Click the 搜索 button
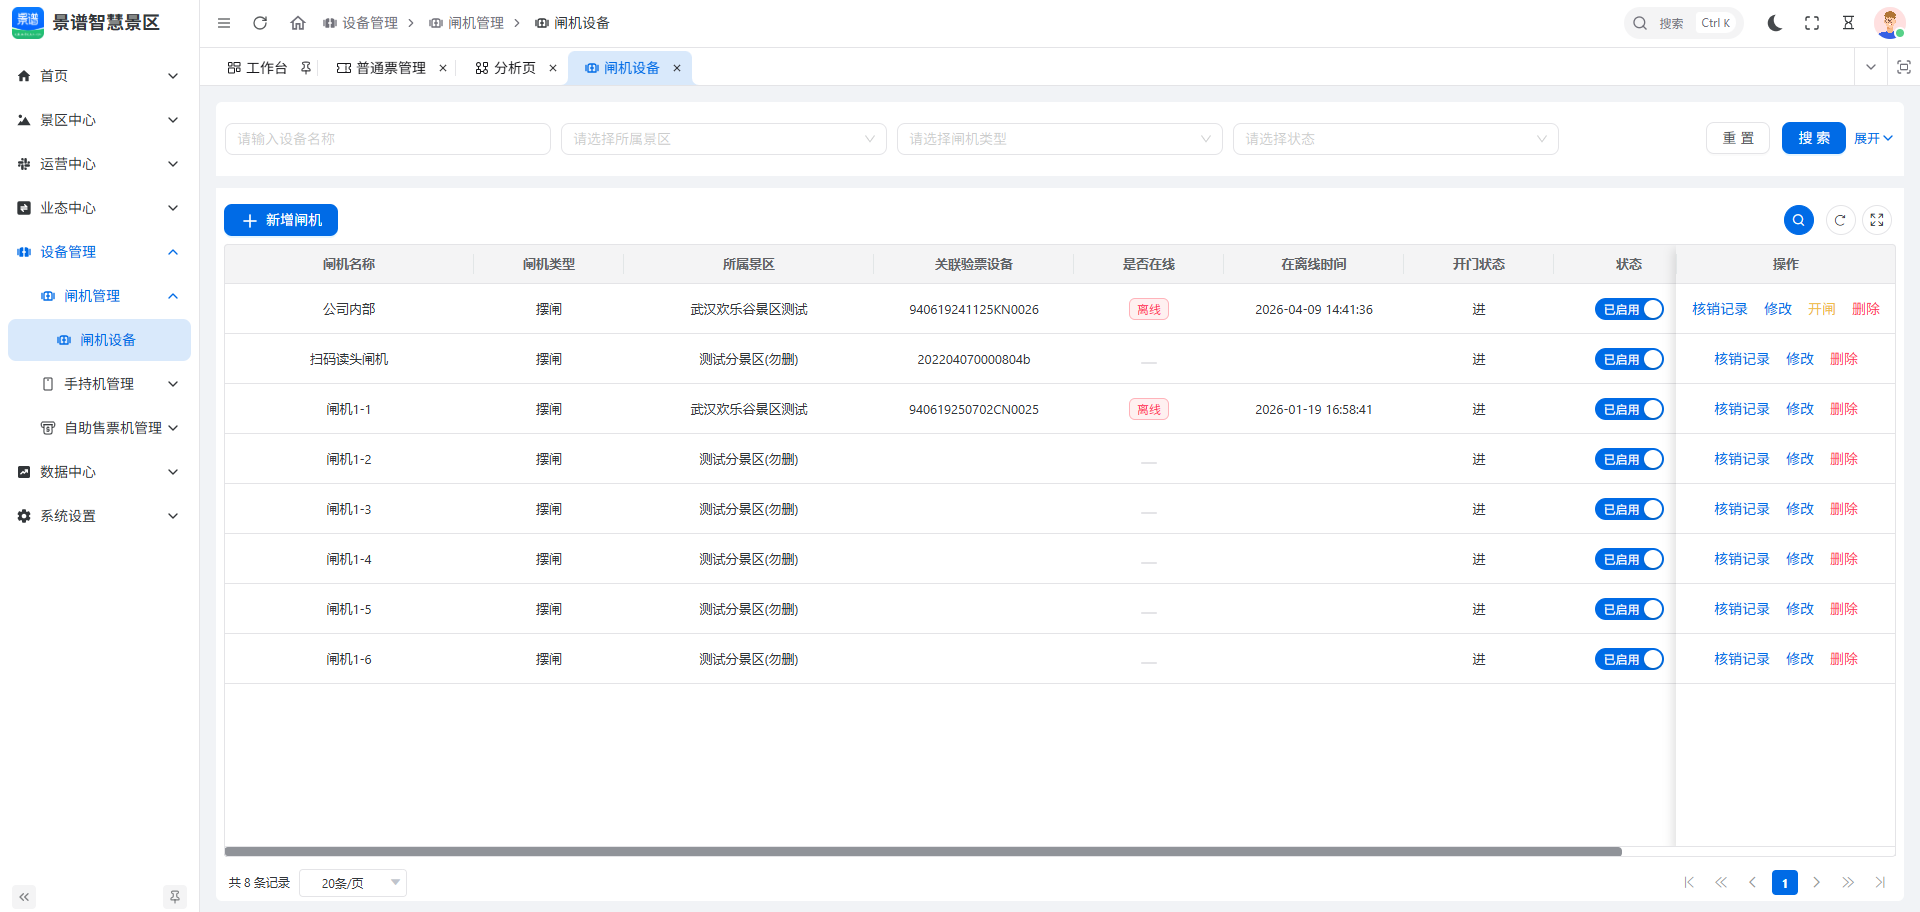 pyautogui.click(x=1814, y=138)
